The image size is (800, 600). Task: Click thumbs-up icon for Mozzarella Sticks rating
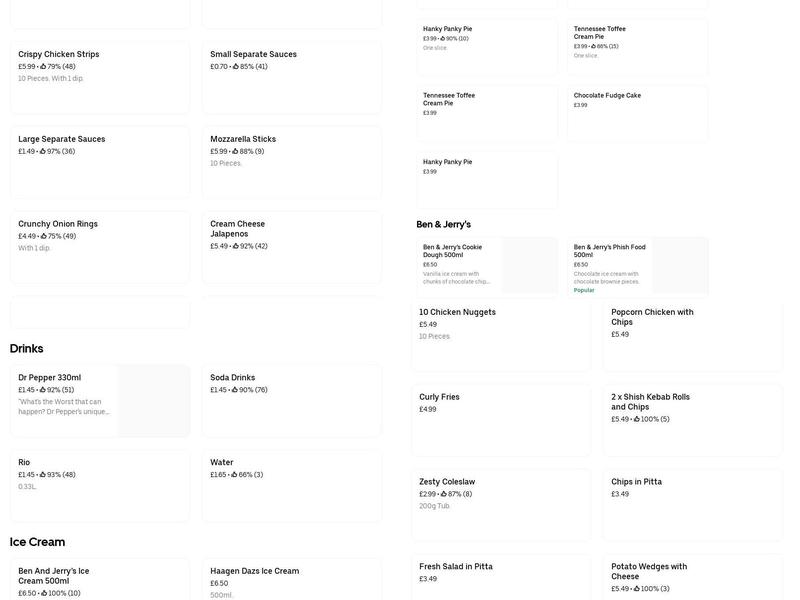[236, 152]
